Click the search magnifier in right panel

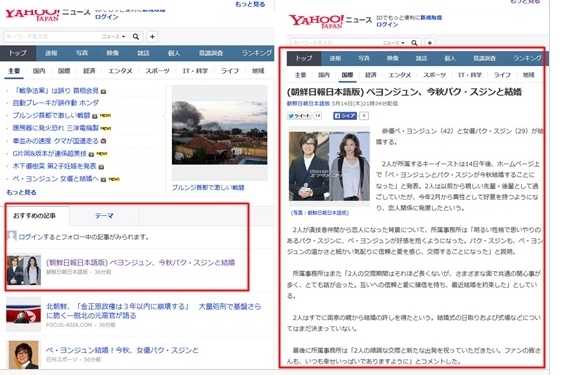[414, 43]
